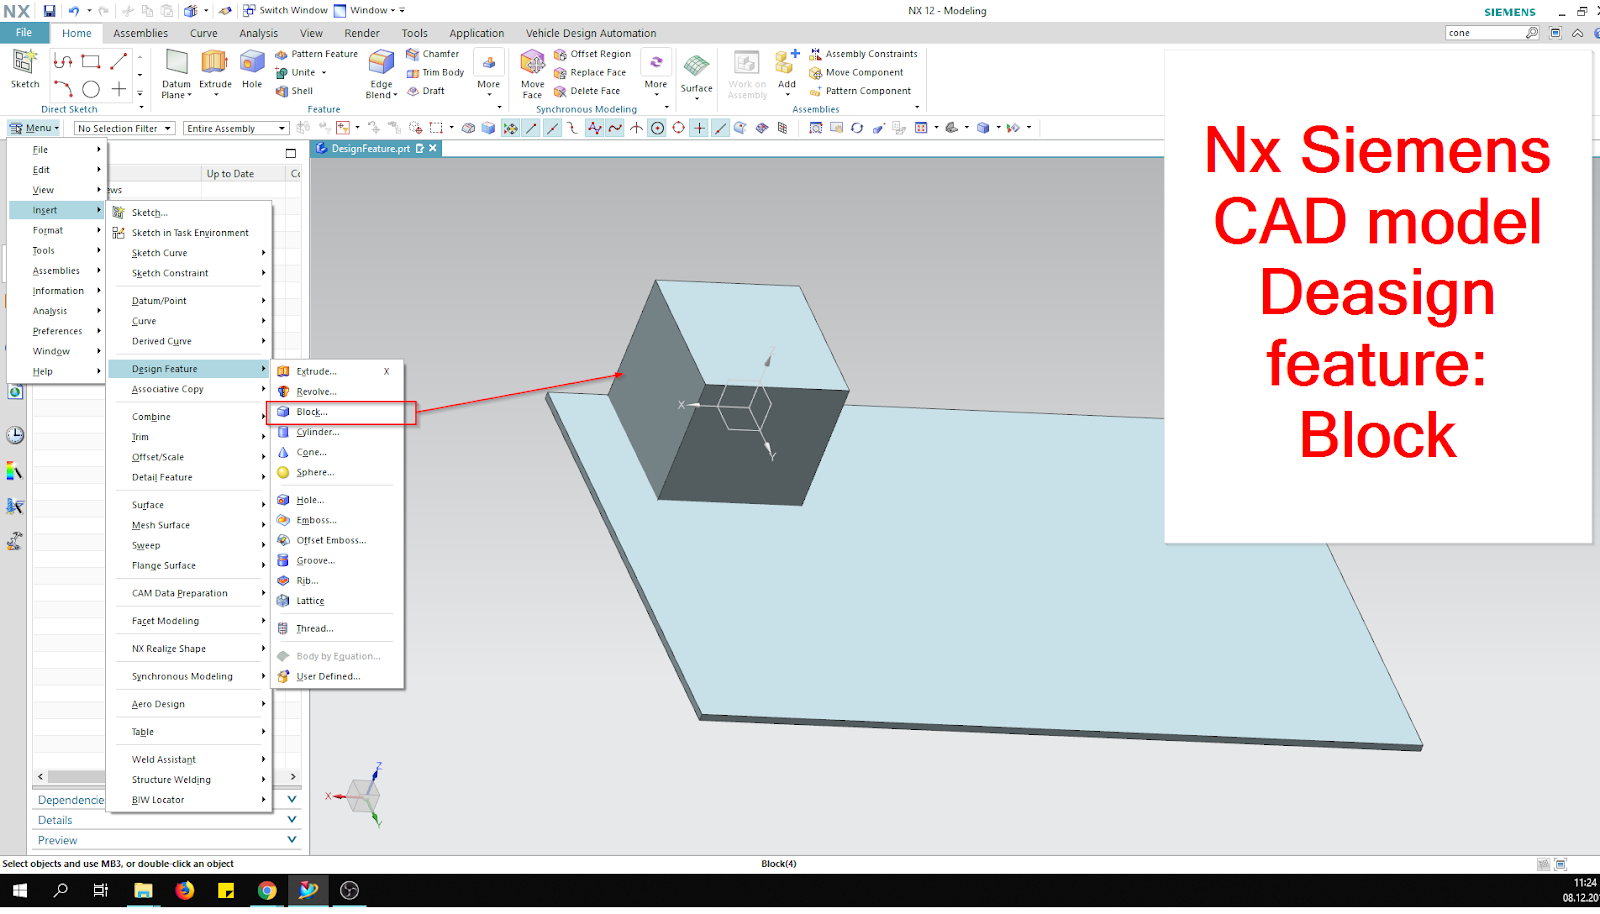This screenshot has height=914, width=1600.
Task: Click the Sketch tool icon in ribbon
Action: 25,68
